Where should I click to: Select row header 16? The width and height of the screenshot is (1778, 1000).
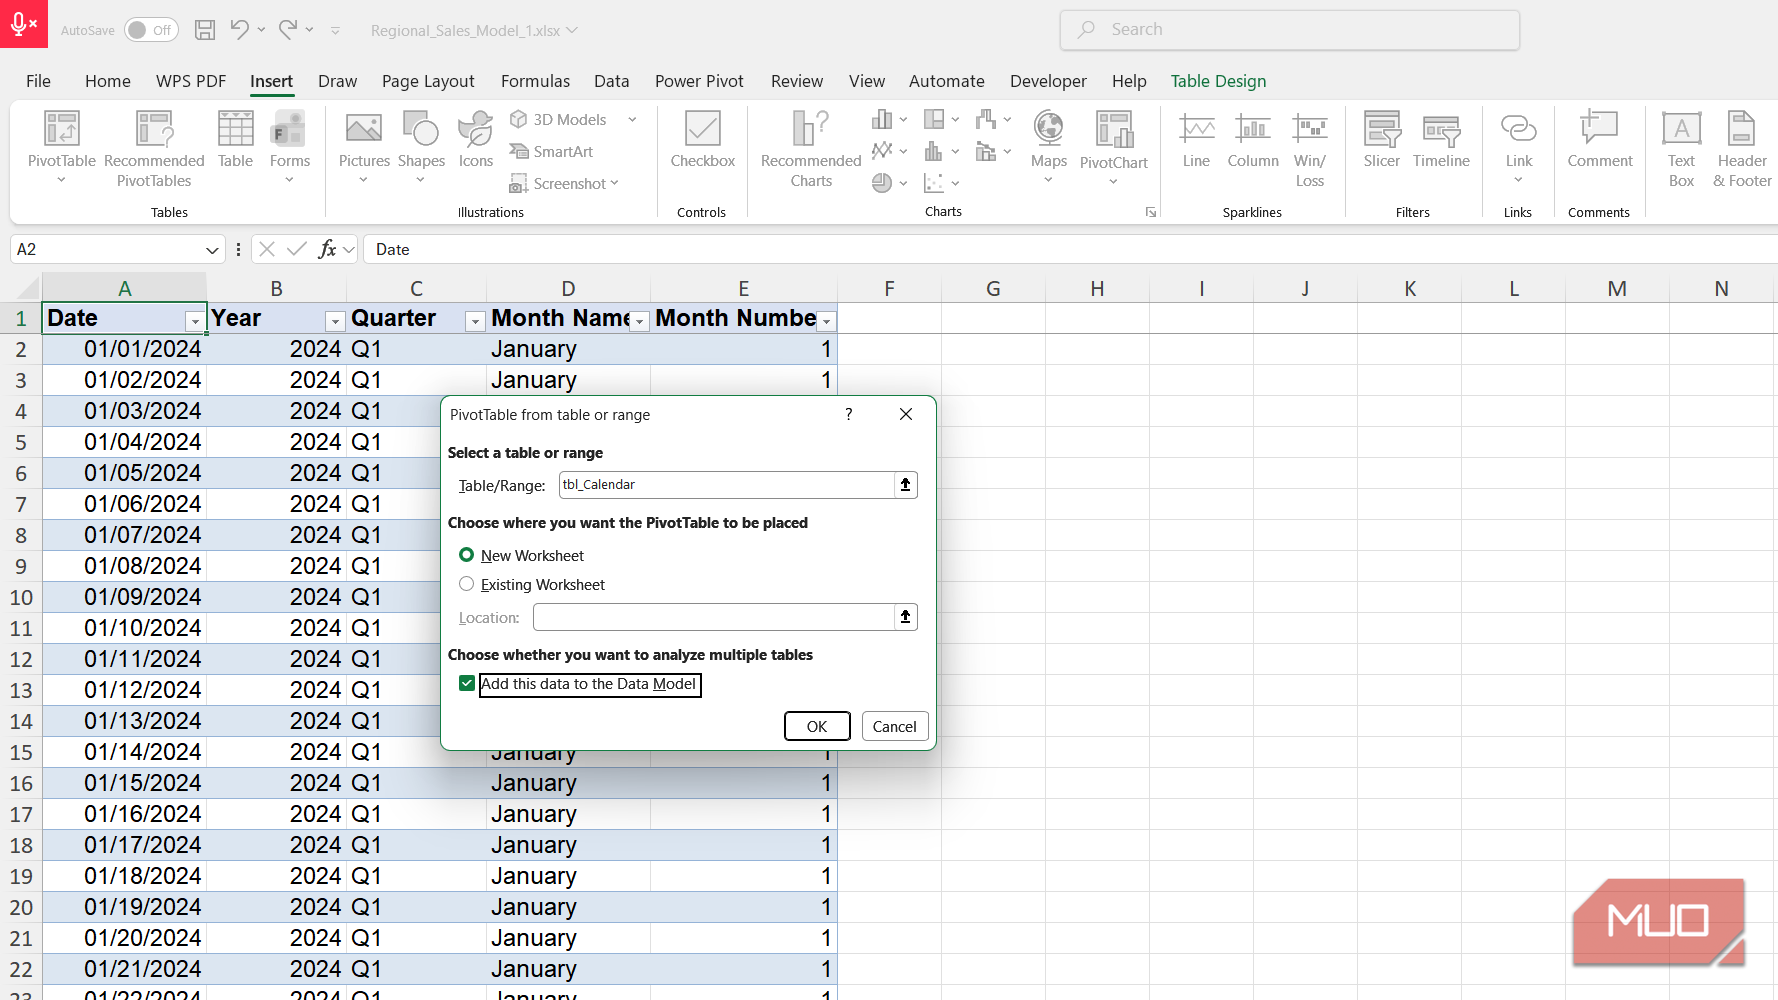pos(21,783)
